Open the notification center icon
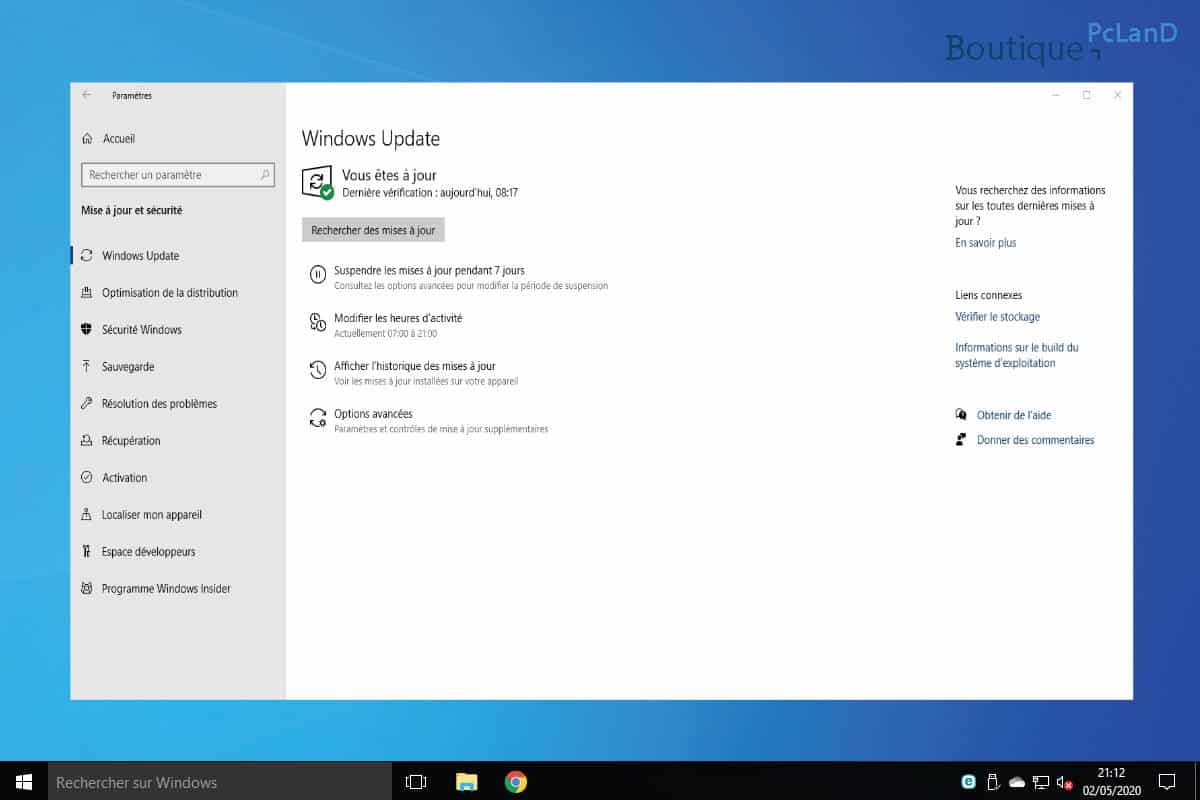Image resolution: width=1200 pixels, height=800 pixels. 1167,781
